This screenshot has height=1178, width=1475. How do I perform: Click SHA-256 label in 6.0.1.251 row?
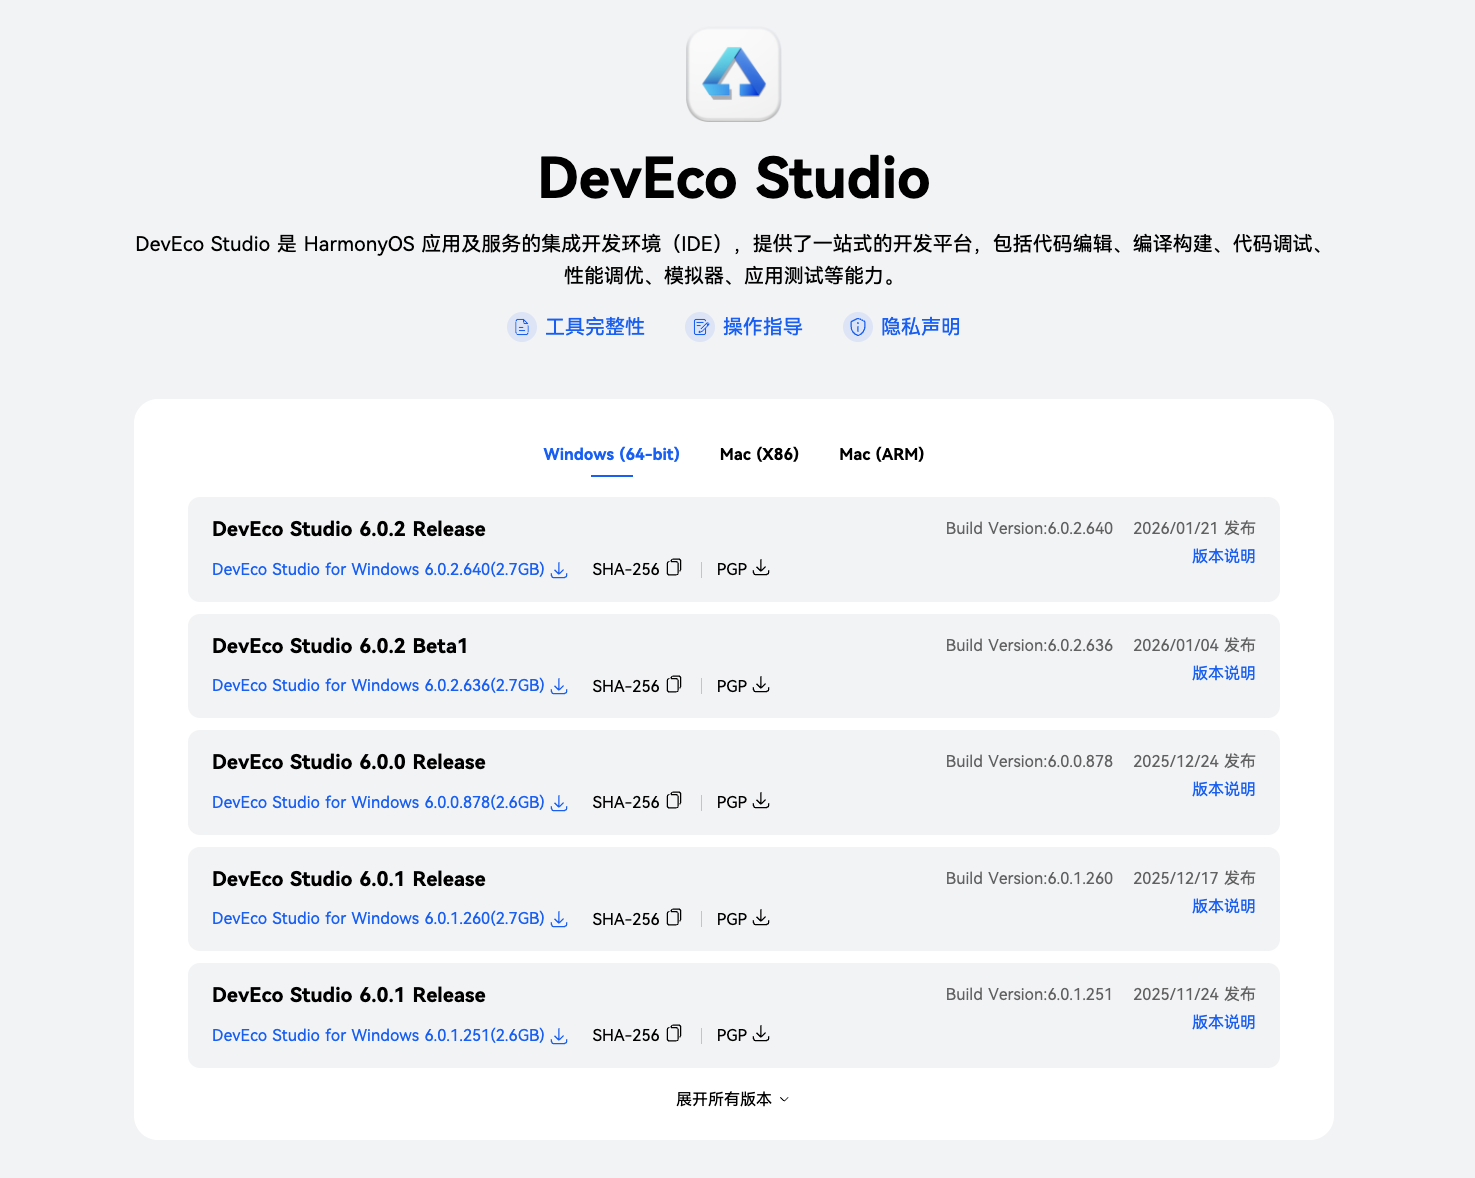click(626, 1035)
